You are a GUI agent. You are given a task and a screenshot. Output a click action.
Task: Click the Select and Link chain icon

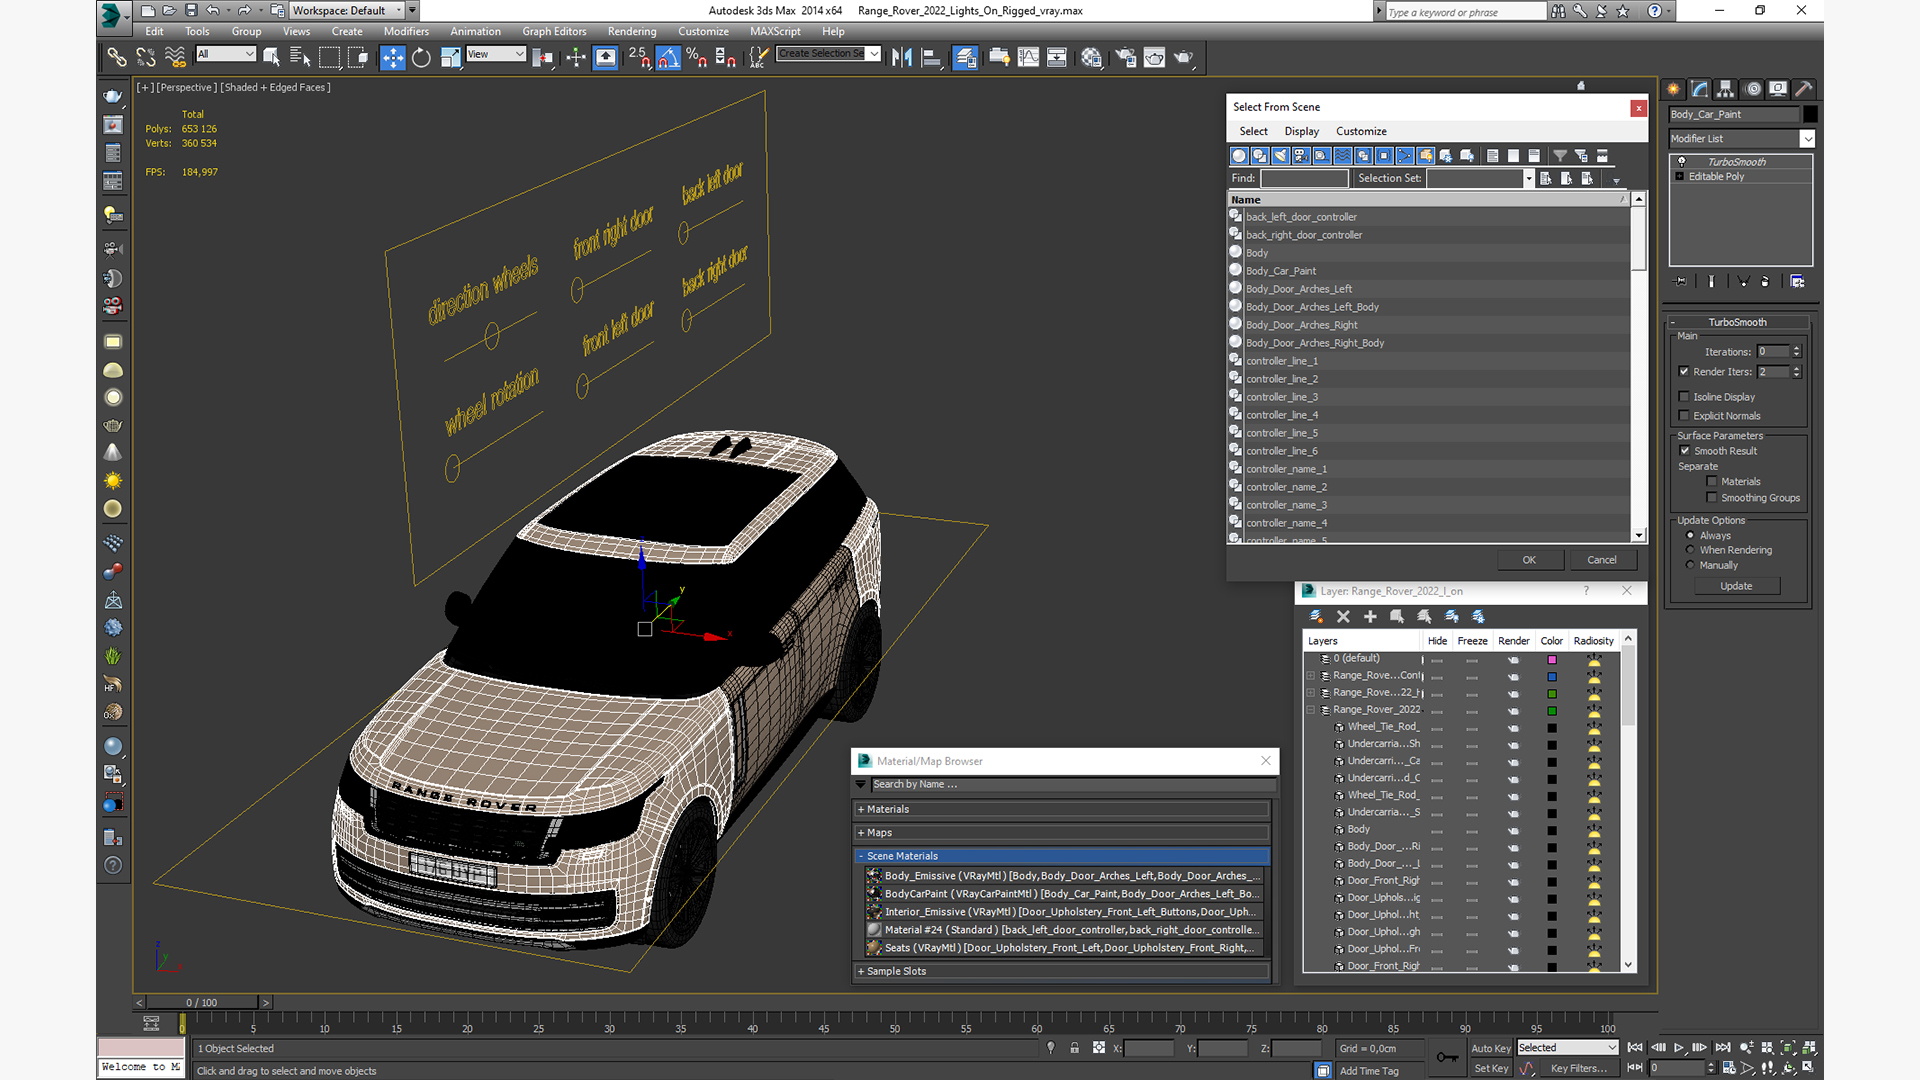coord(116,58)
